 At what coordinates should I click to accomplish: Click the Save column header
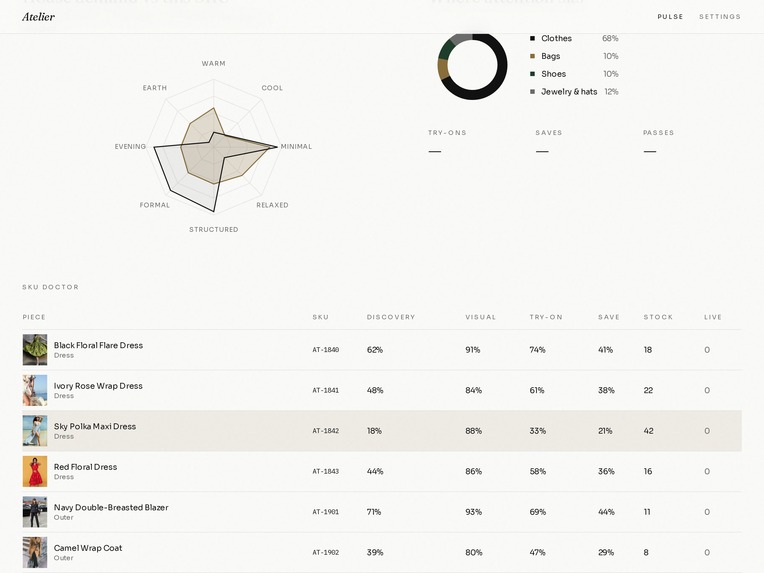(609, 317)
